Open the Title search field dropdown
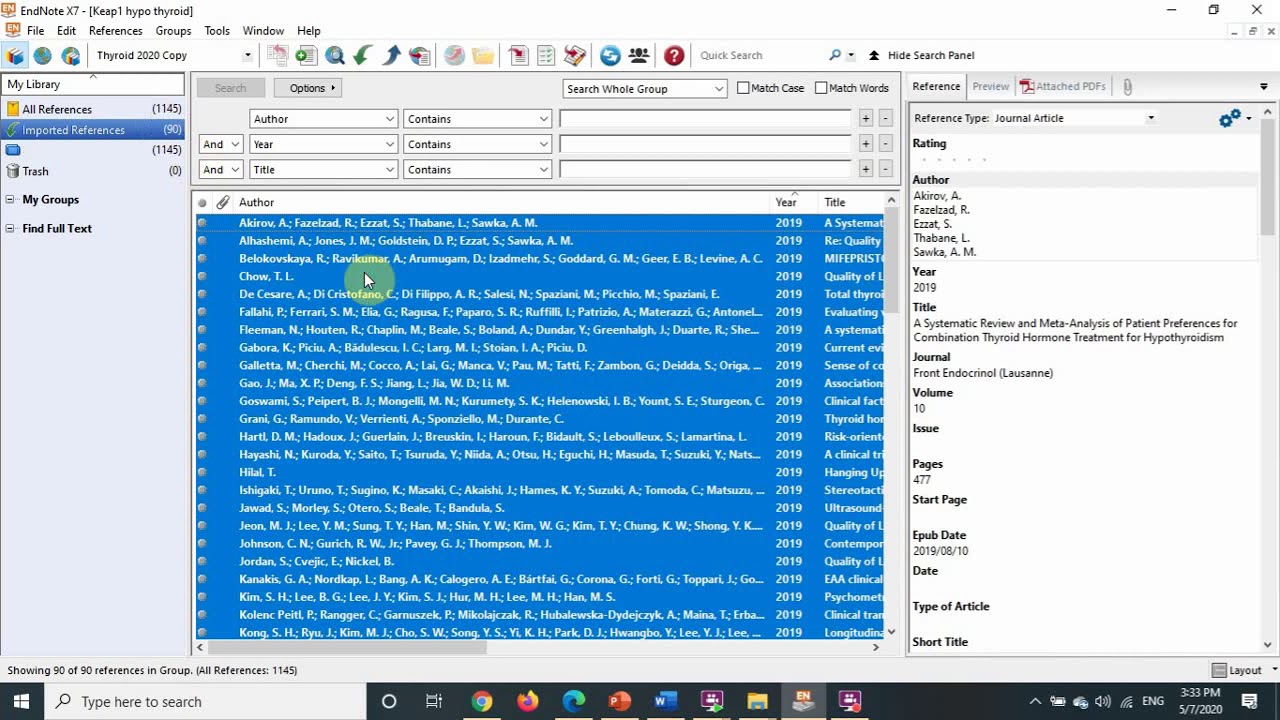Screen dimensions: 1280x720 click(323, 170)
